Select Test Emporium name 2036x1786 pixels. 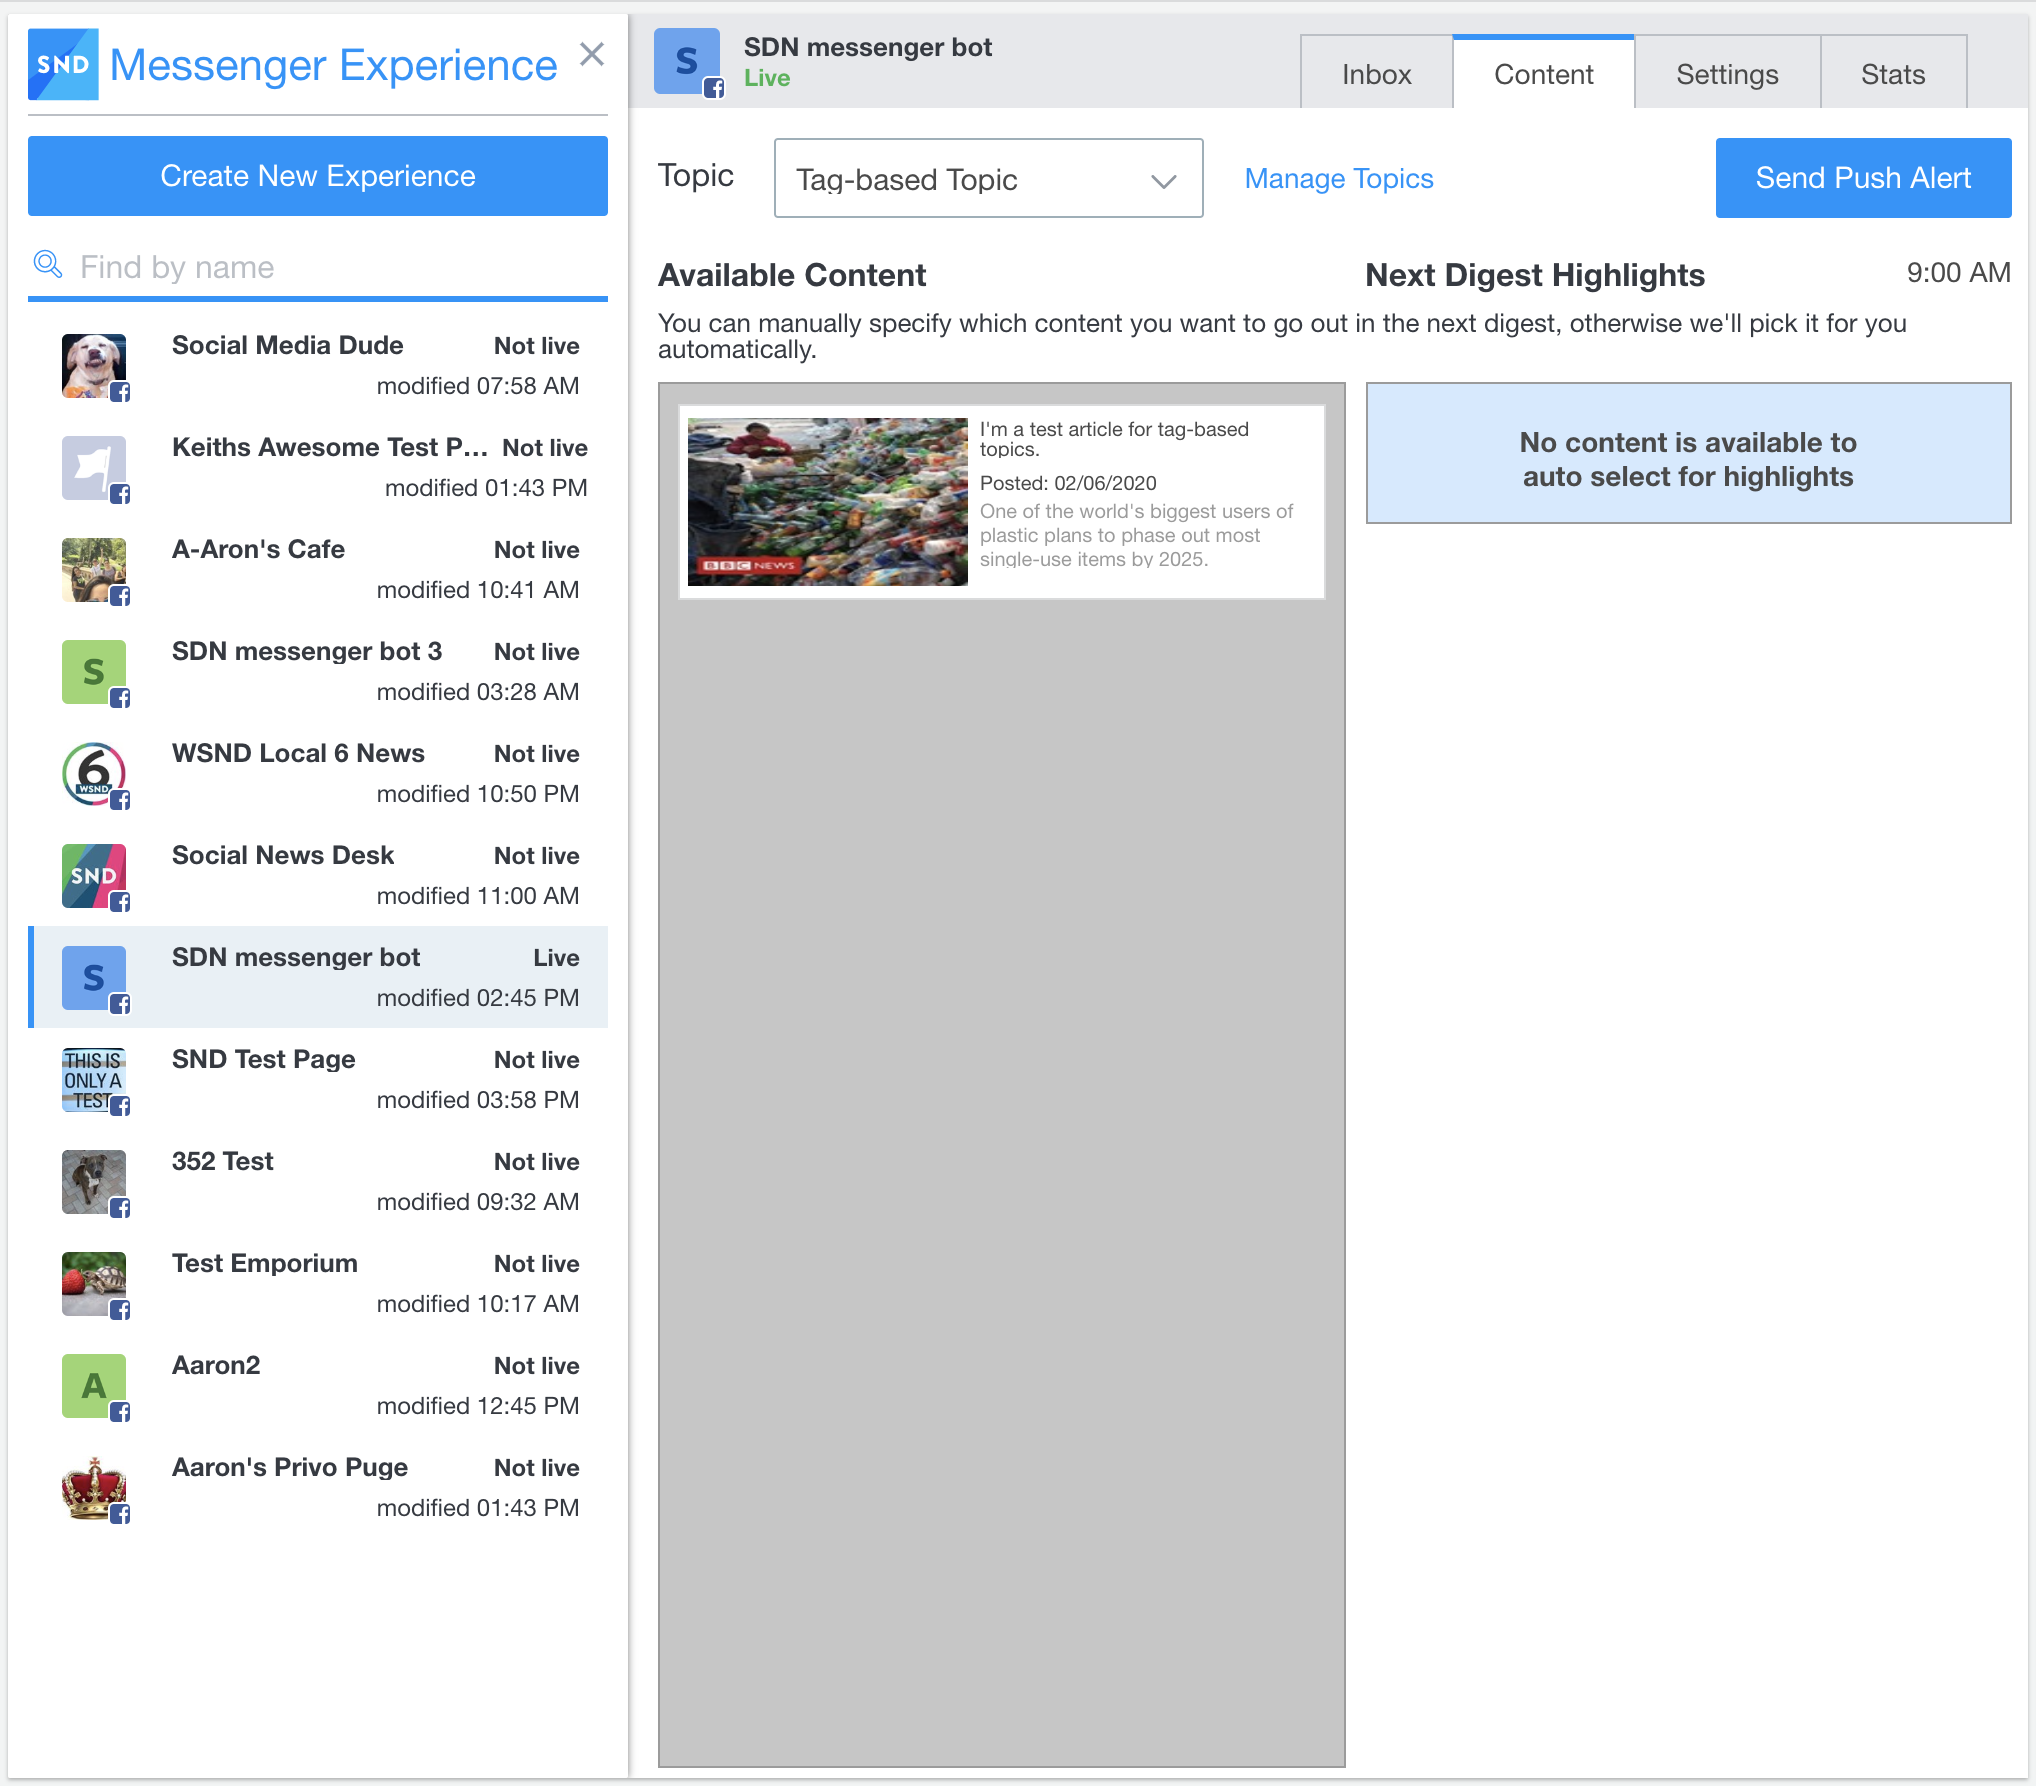pos(265,1263)
